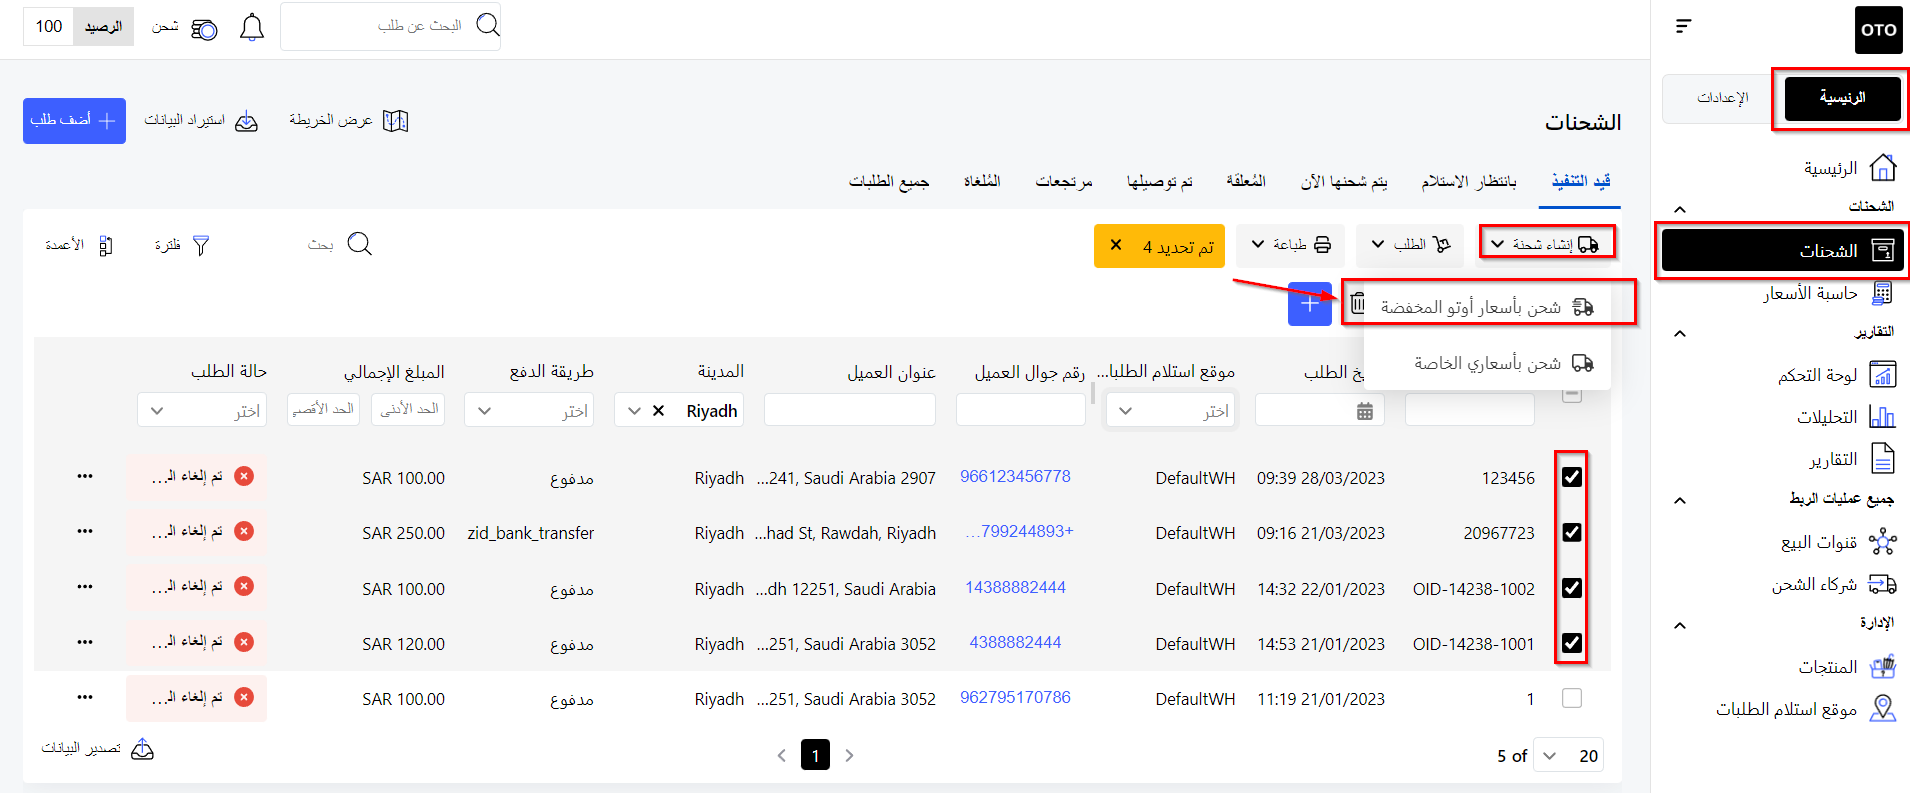
Task: Open the إنشاء شحنة dropdown
Action: point(1546,244)
